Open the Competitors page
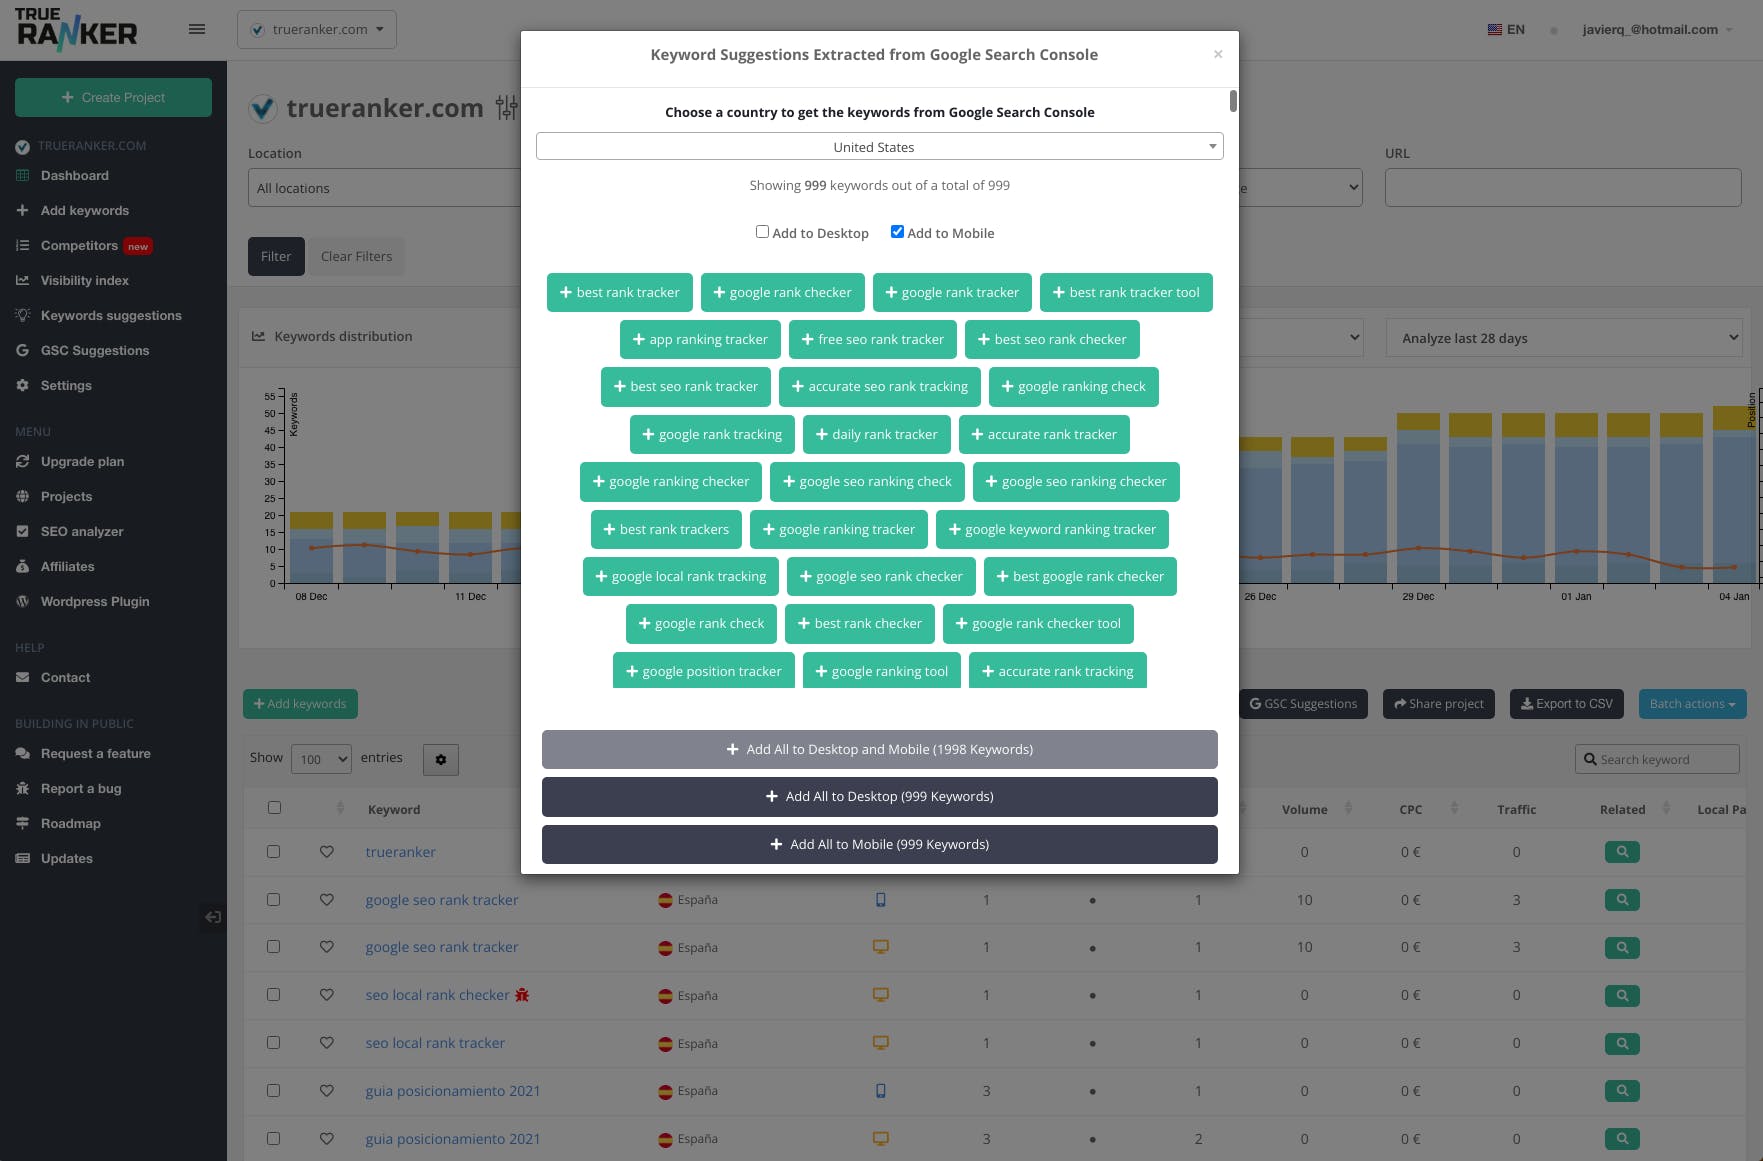Image resolution: width=1763 pixels, height=1161 pixels. point(79,245)
